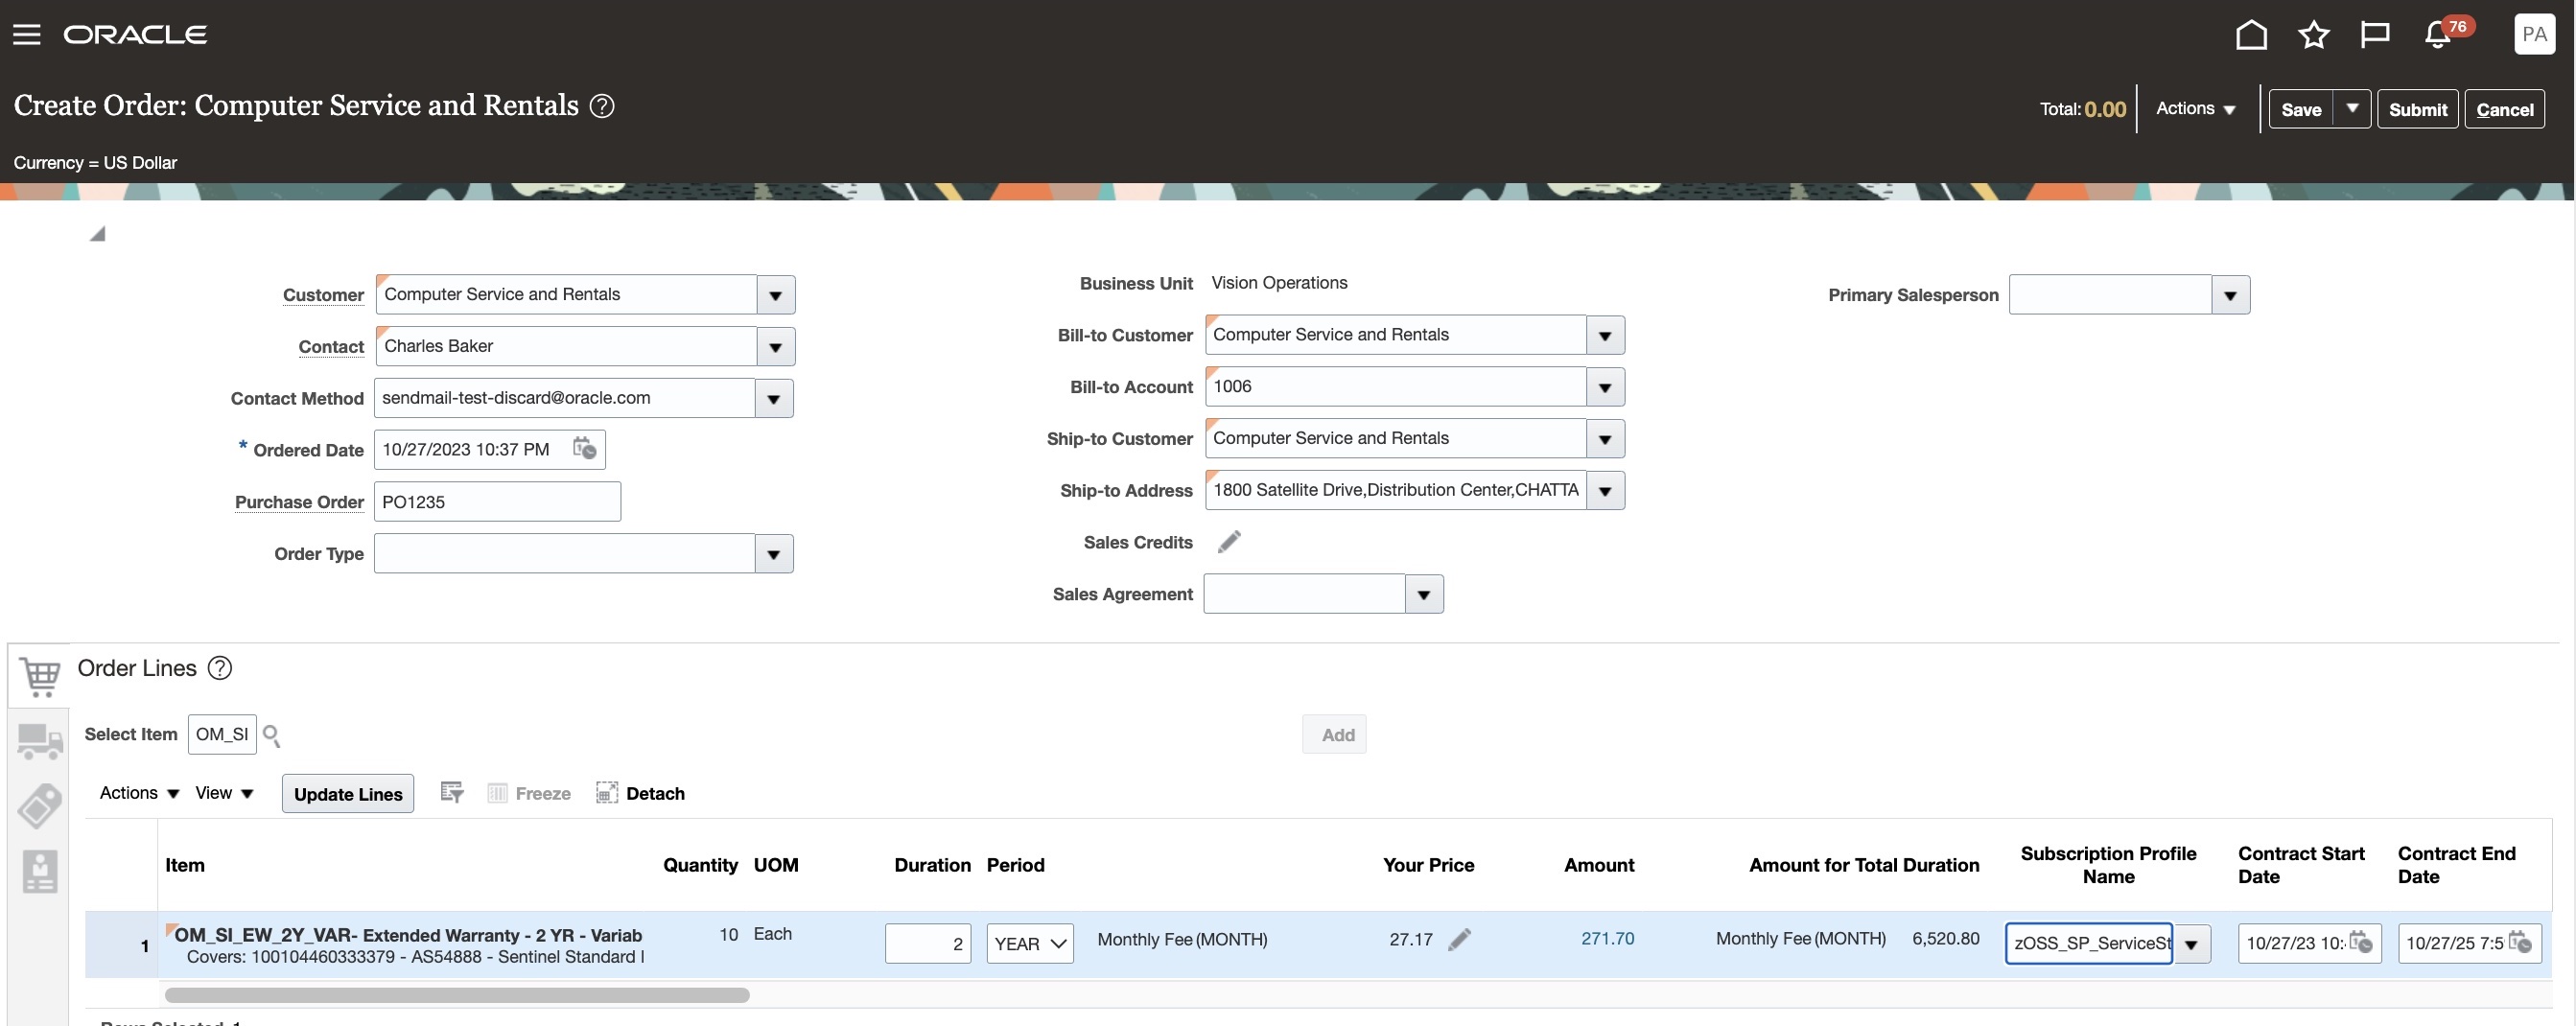Expand the Order Type dropdown

tap(774, 554)
